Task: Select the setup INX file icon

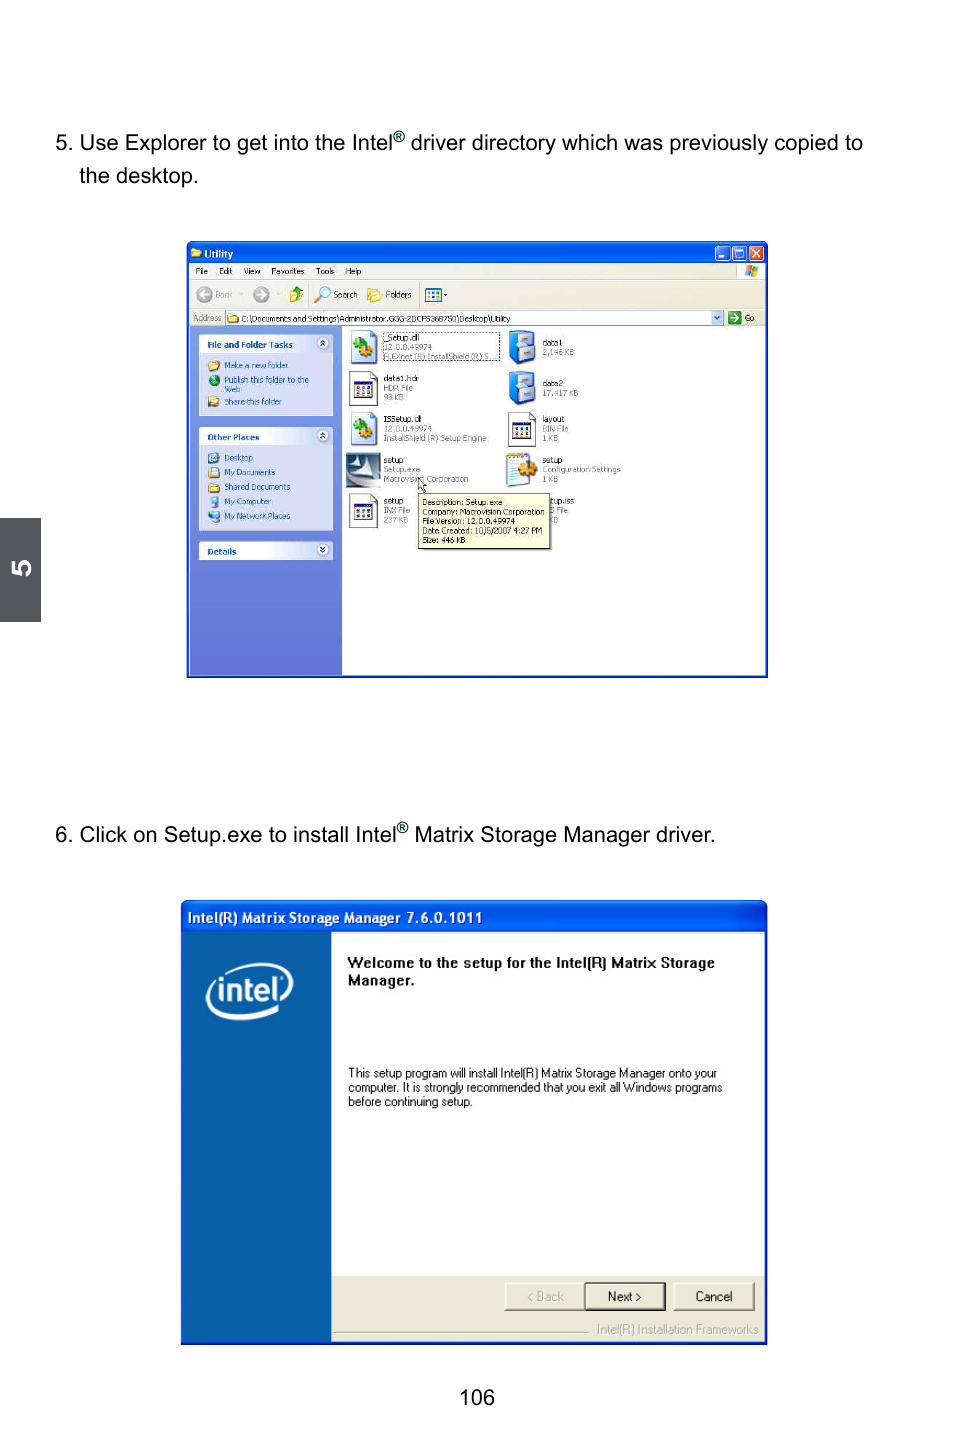Action: [x=363, y=510]
